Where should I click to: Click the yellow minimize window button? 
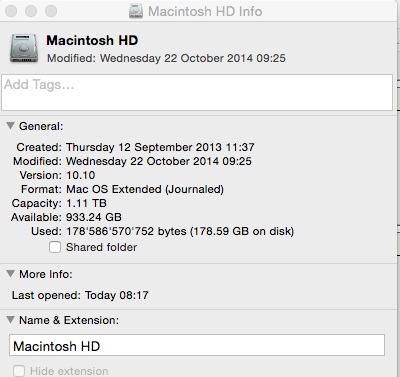pyautogui.click(x=31, y=11)
